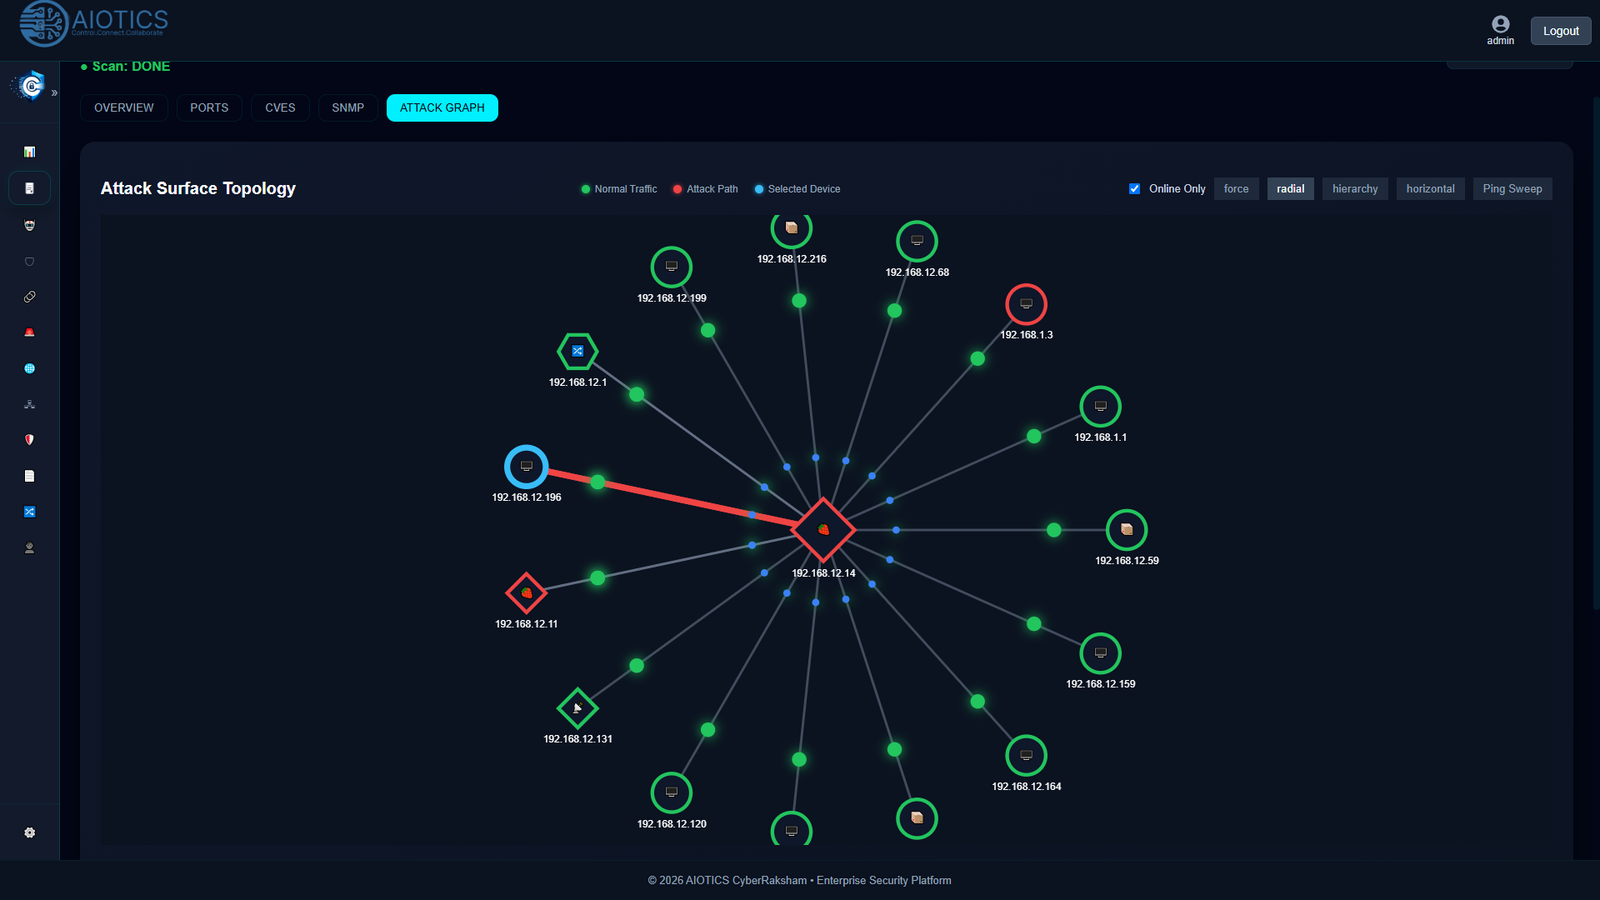Toggle the Online Only checkbox
Image resolution: width=1600 pixels, height=900 pixels.
coord(1134,188)
